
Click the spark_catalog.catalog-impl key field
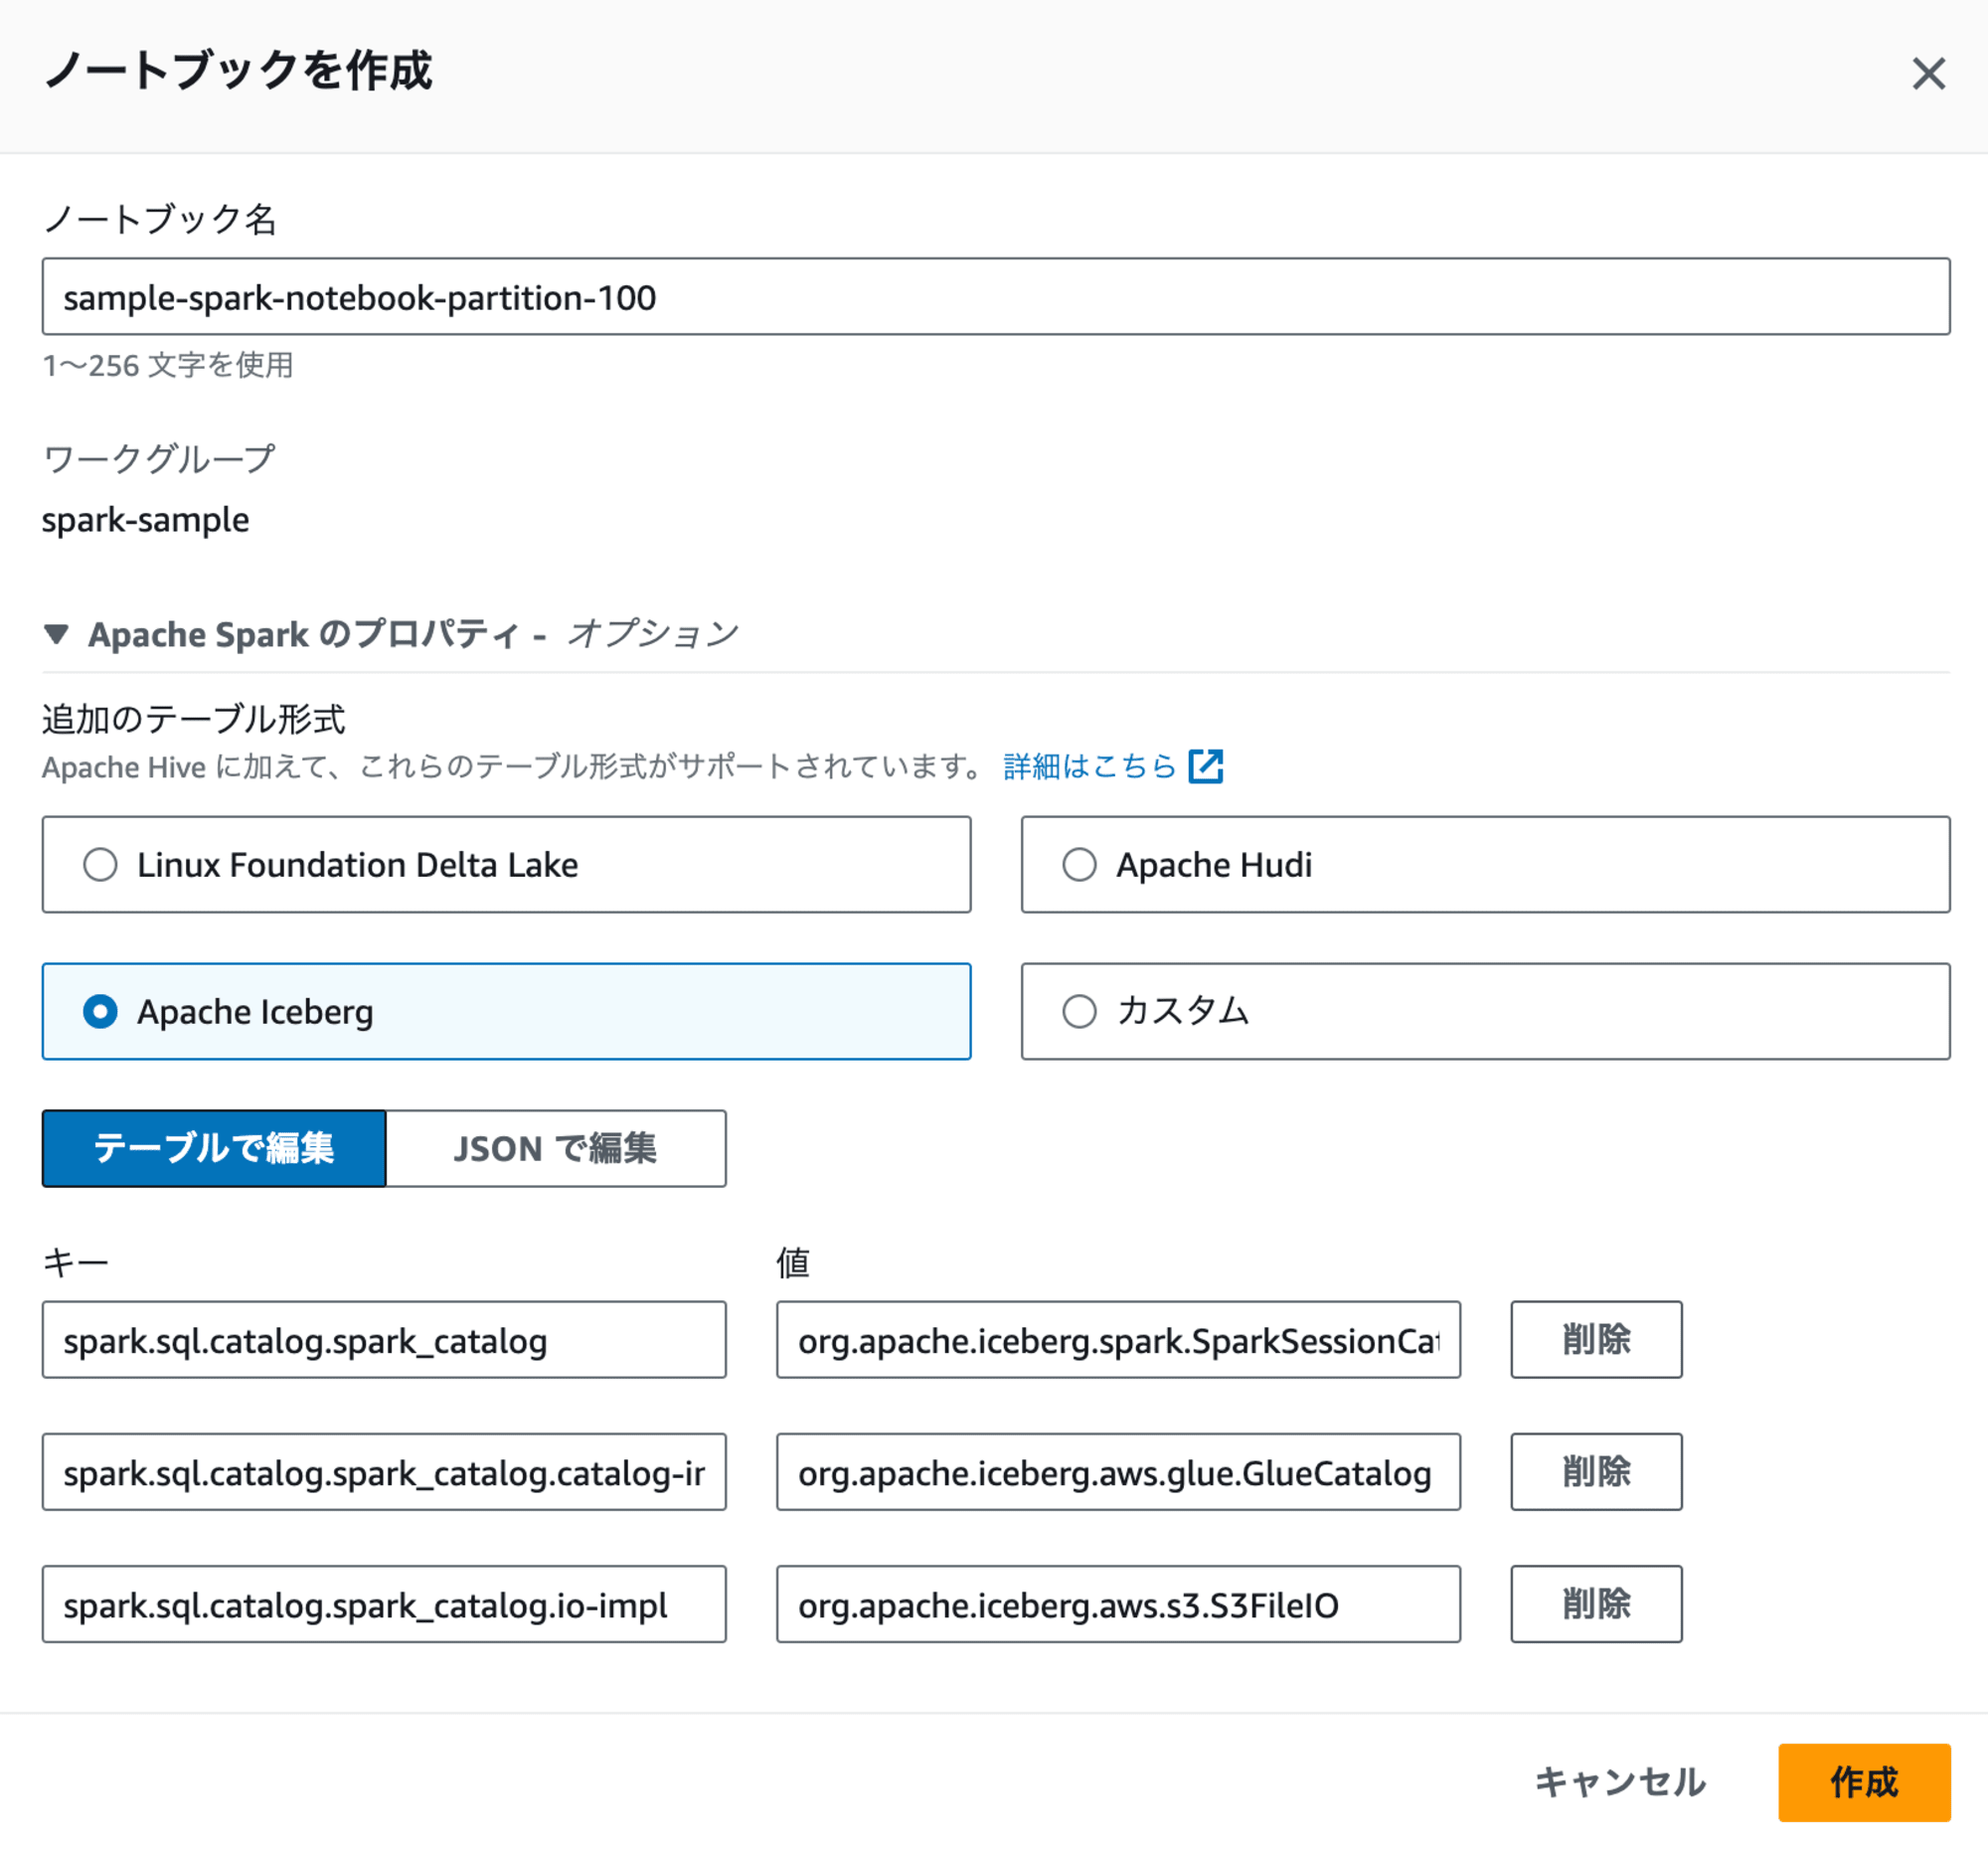pos(384,1472)
